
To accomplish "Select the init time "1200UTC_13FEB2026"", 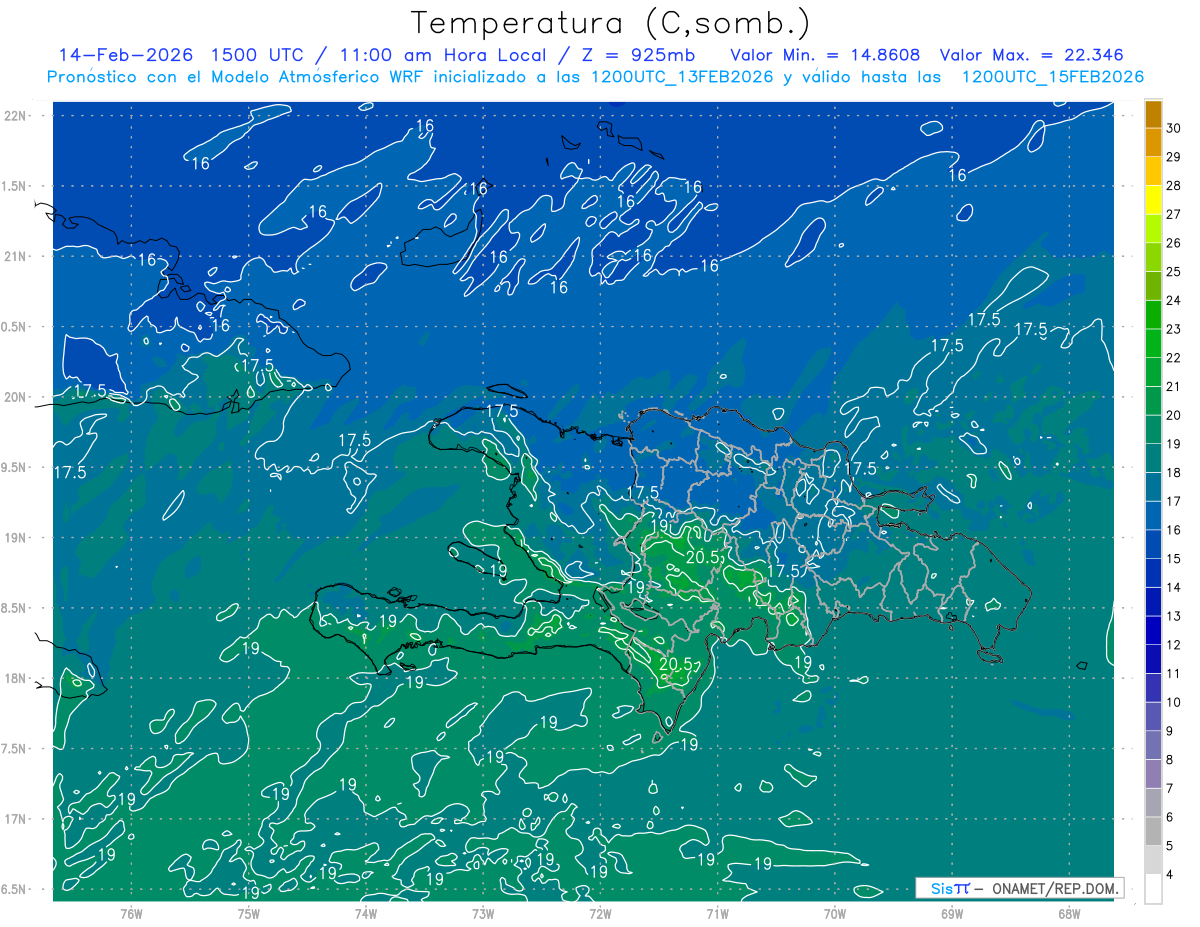I will pos(681,77).
